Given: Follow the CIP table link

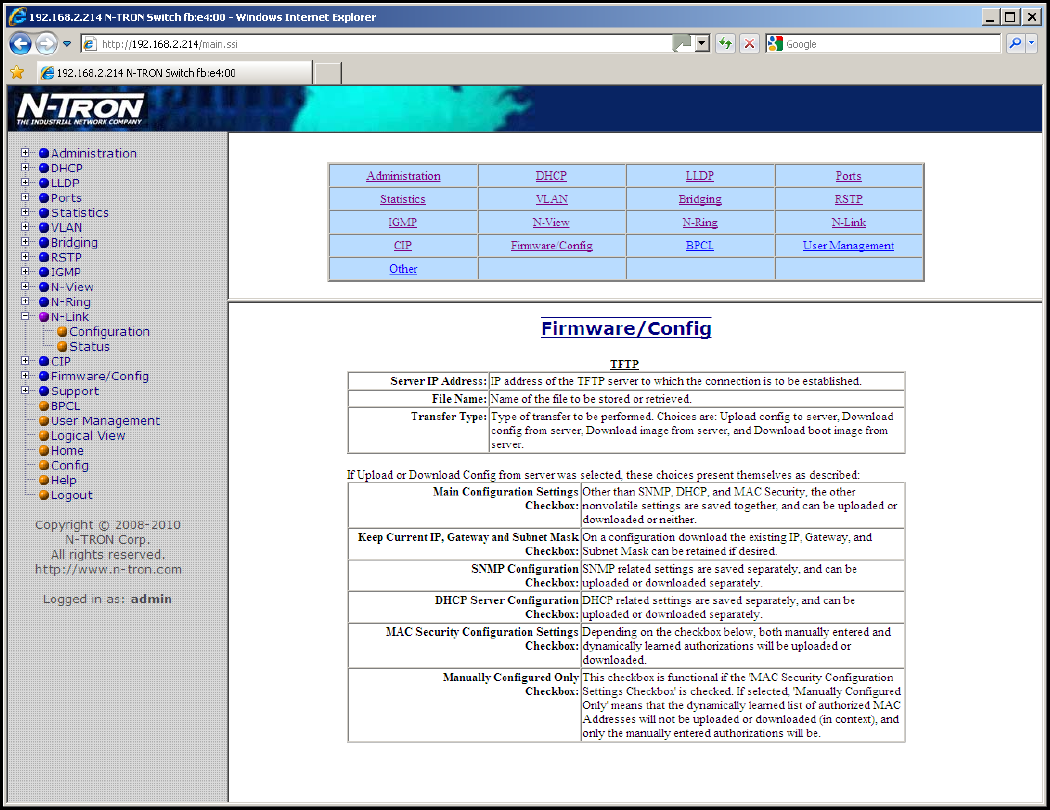Looking at the screenshot, I should point(402,246).
